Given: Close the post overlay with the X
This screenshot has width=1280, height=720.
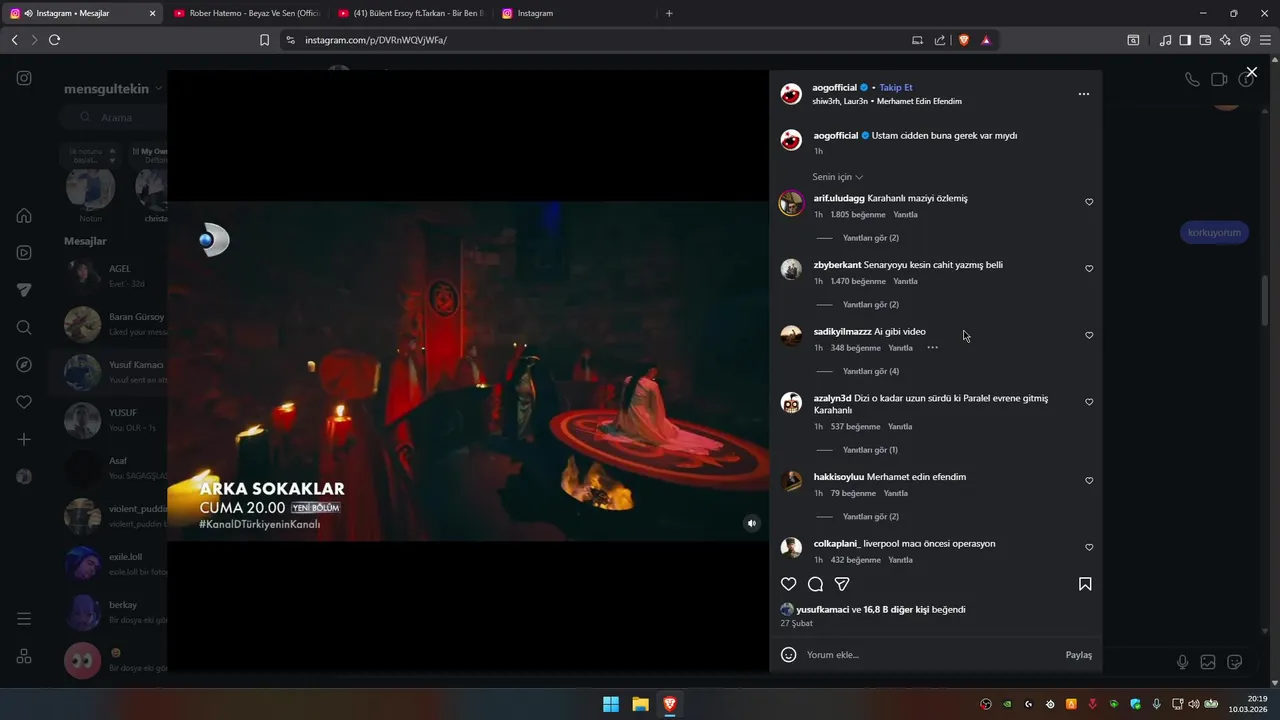Looking at the screenshot, I should click(x=1251, y=73).
